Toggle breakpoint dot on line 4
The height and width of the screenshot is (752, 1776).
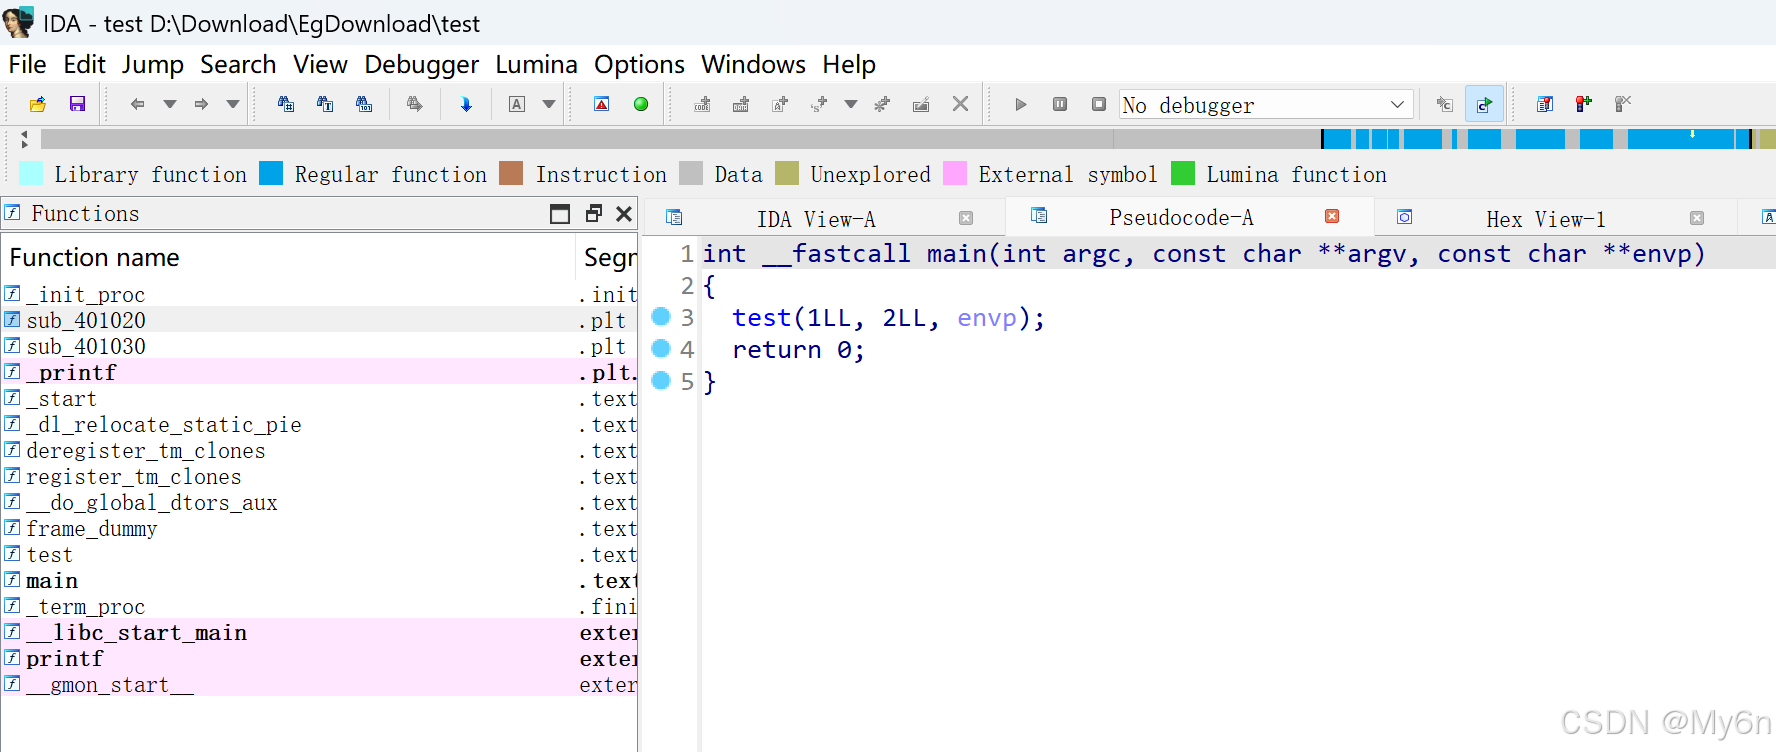tap(661, 349)
